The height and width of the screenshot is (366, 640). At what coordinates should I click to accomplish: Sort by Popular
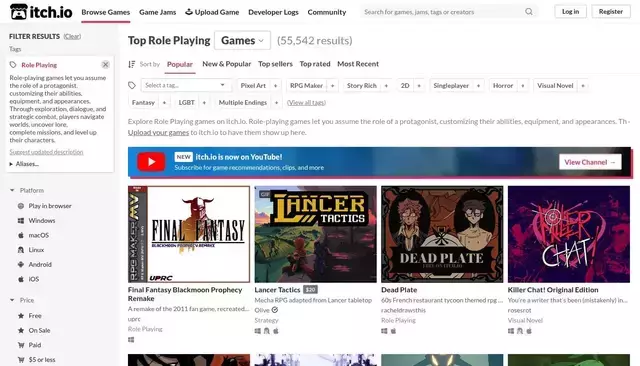point(180,64)
